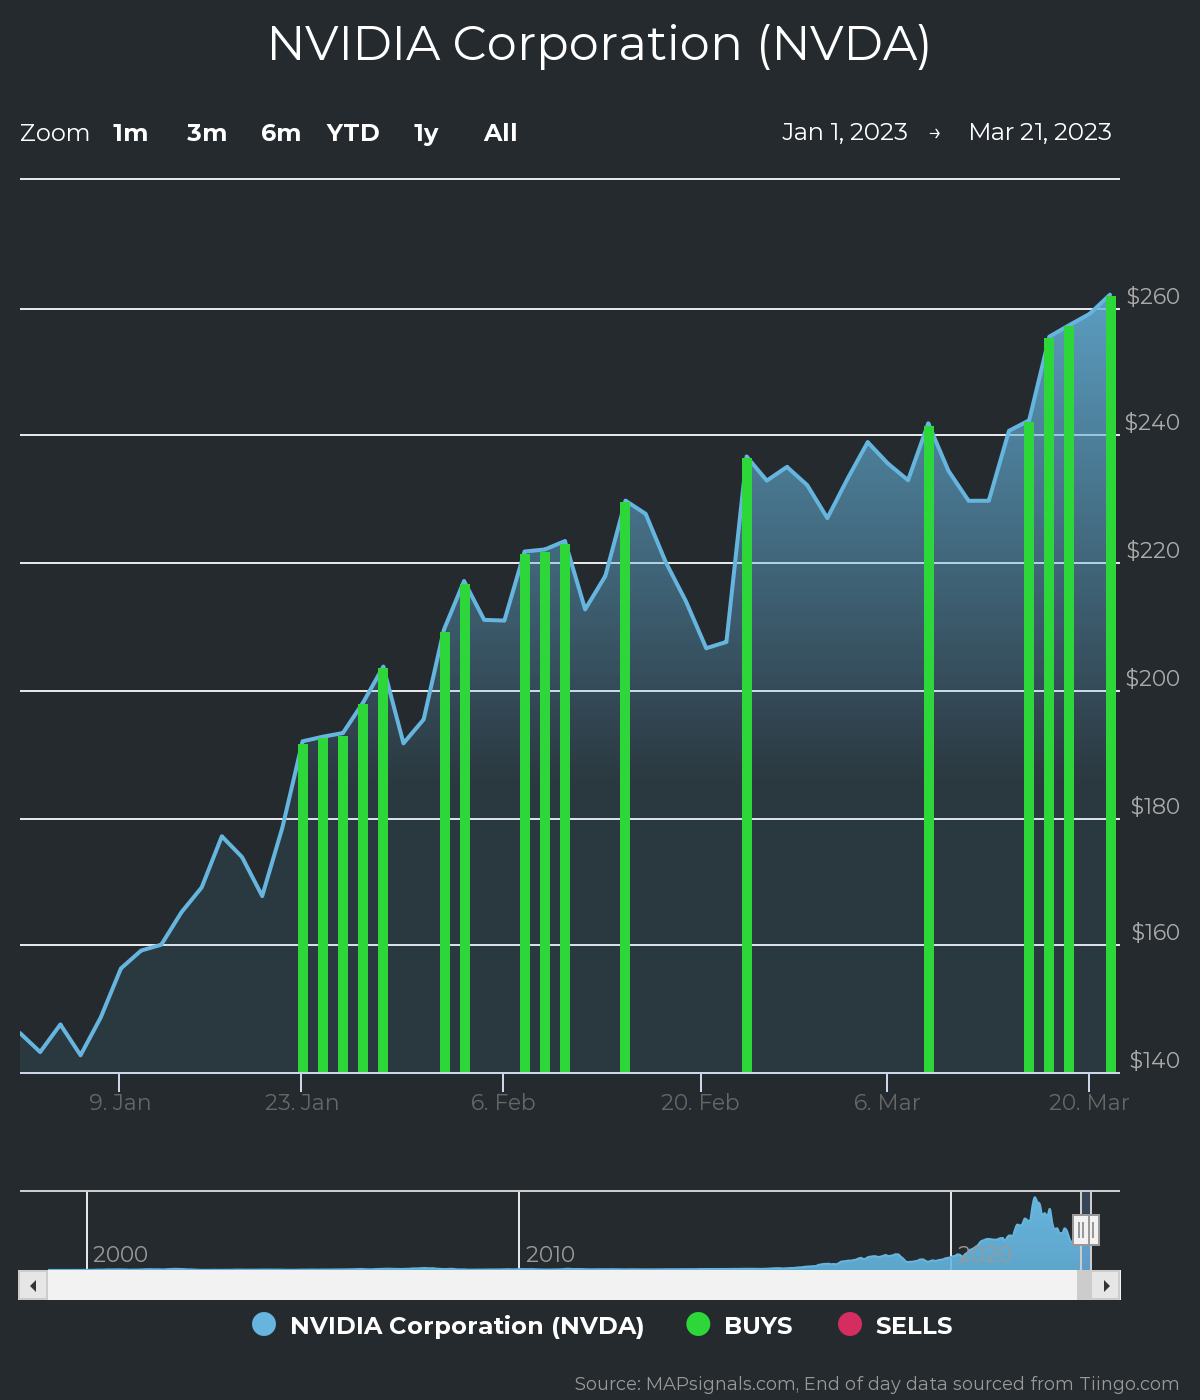Click the 6. Feb date axis label
The width and height of the screenshot is (1200, 1400).
tap(503, 1102)
